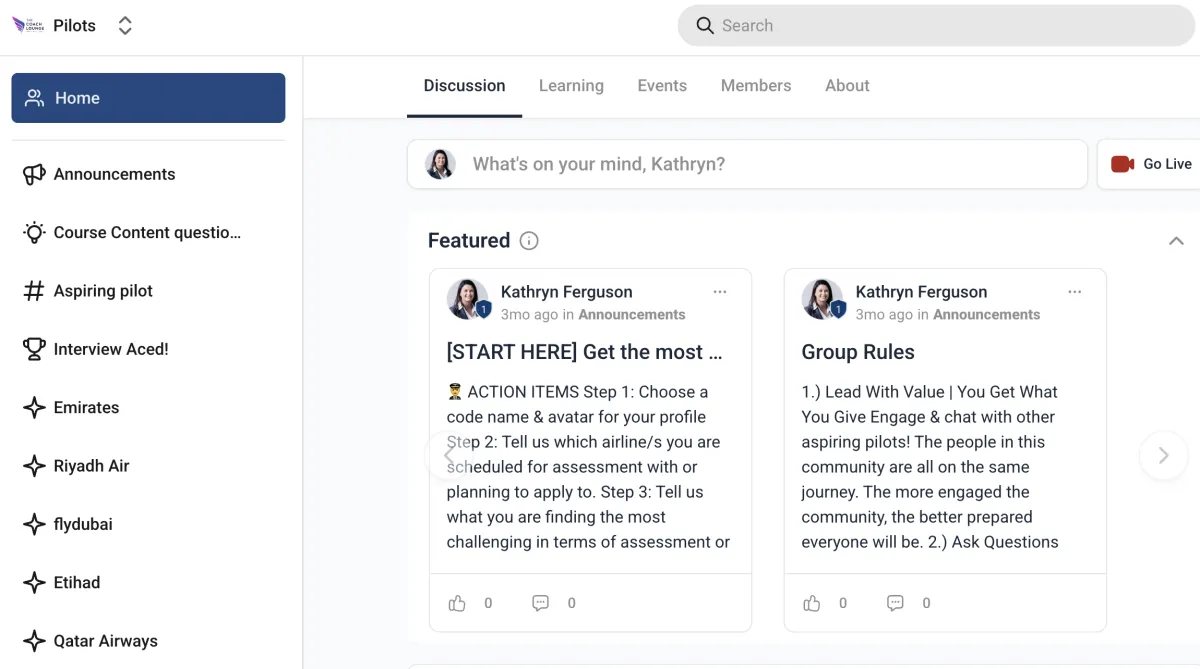Click the Announcements megaphone icon
The image size is (1200, 669).
(x=34, y=174)
